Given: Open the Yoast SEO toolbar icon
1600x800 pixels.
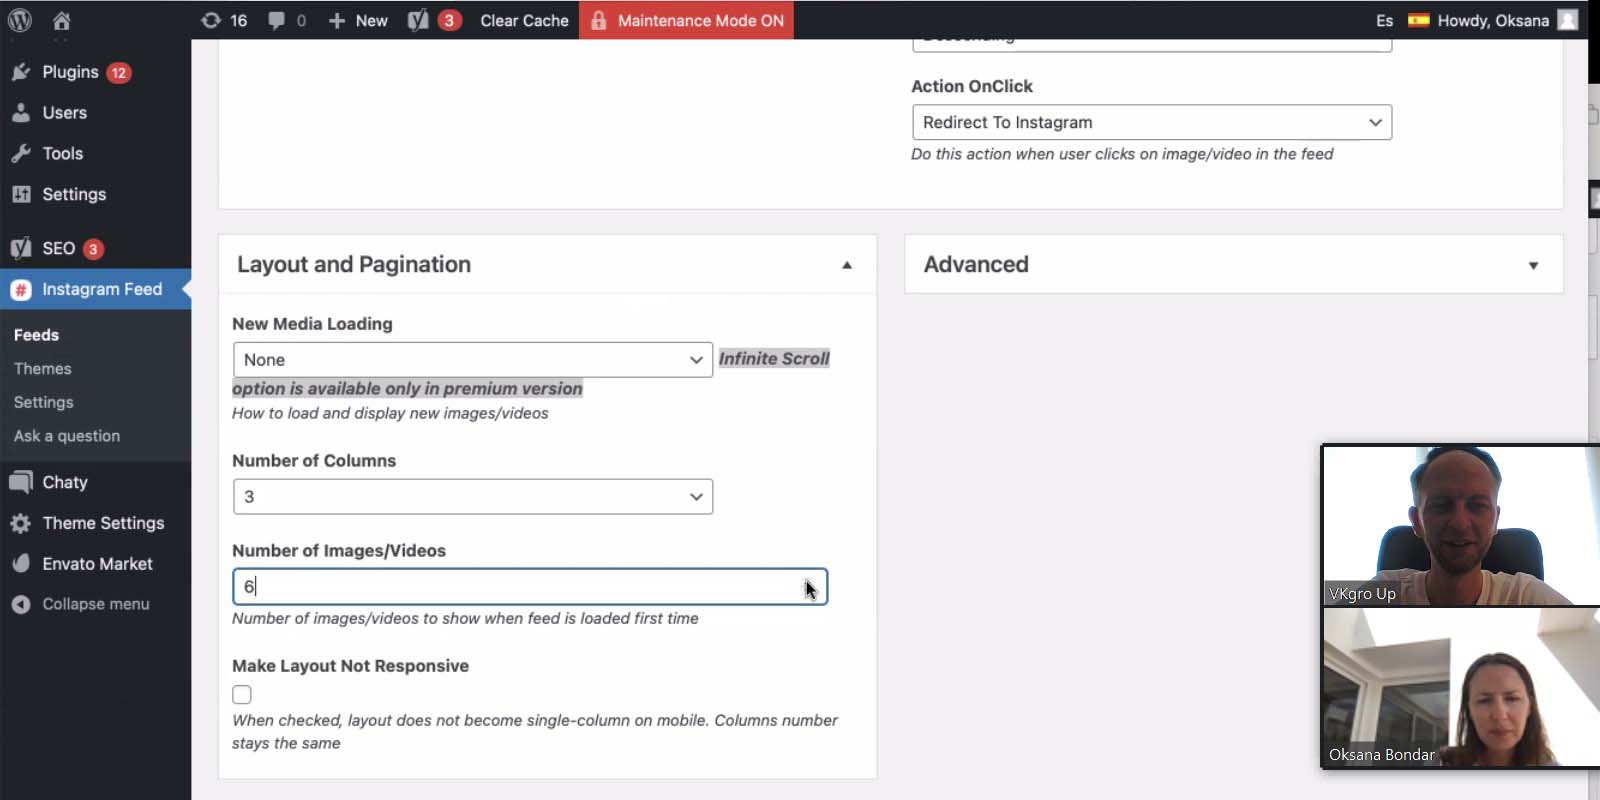Looking at the screenshot, I should coord(418,20).
